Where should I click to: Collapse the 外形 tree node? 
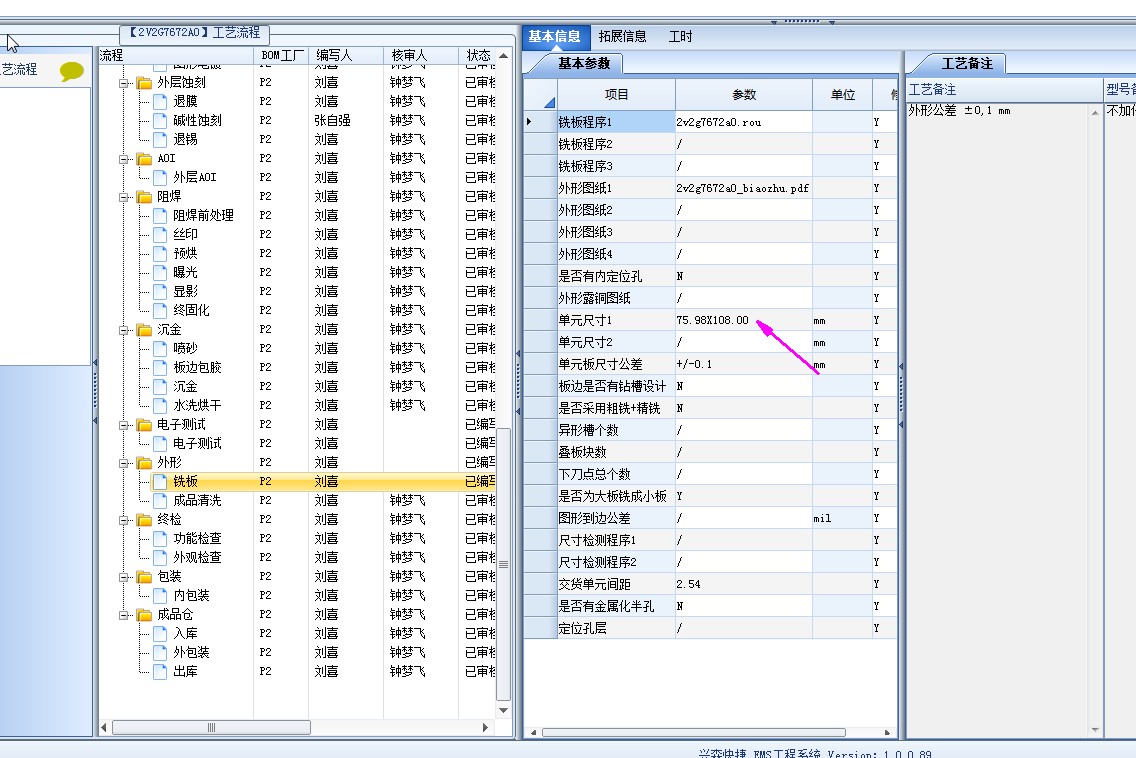(x=124, y=462)
